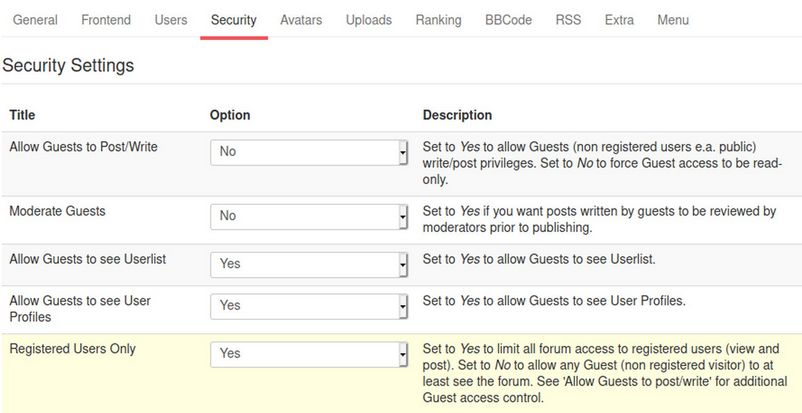Switch to the Extra tab
This screenshot has height=413, width=802.
(x=619, y=20)
